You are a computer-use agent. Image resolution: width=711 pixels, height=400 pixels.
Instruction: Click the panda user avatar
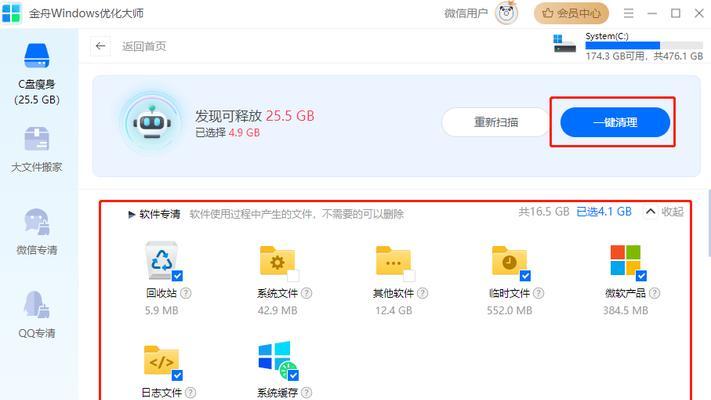tap(506, 13)
